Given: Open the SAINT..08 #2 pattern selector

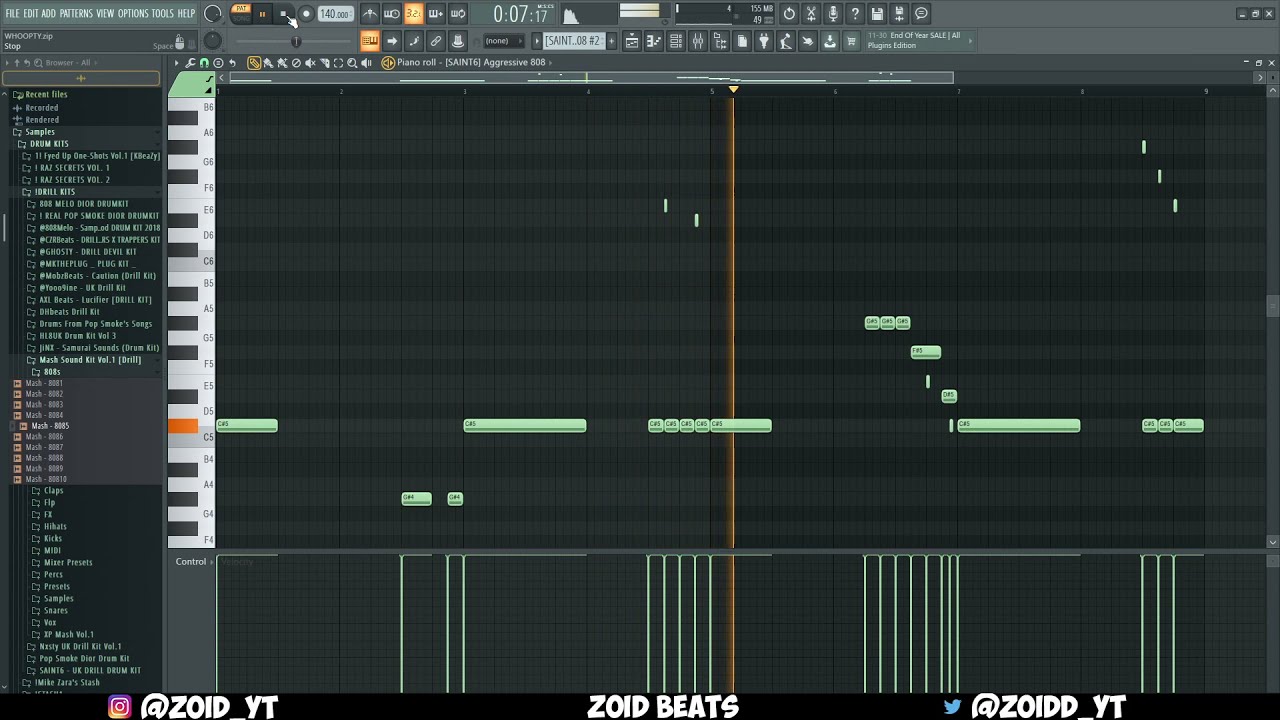Looking at the screenshot, I should coord(573,41).
